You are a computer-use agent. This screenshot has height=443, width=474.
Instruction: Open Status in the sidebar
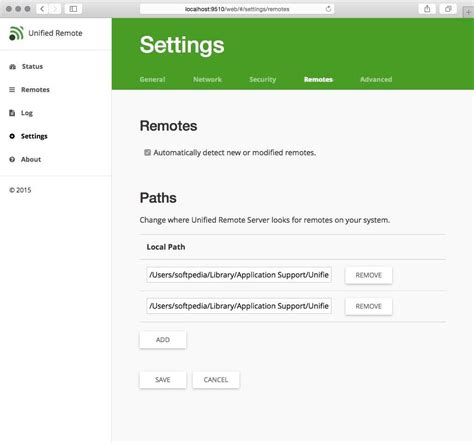(x=32, y=67)
